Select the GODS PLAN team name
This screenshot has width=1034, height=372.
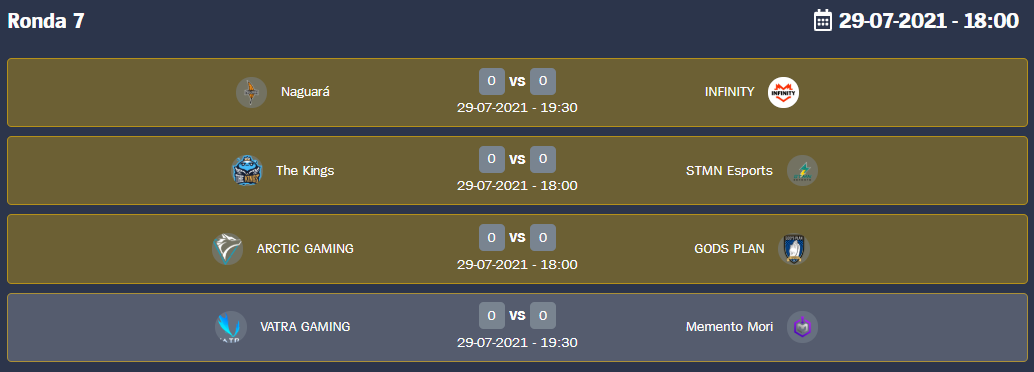(729, 249)
